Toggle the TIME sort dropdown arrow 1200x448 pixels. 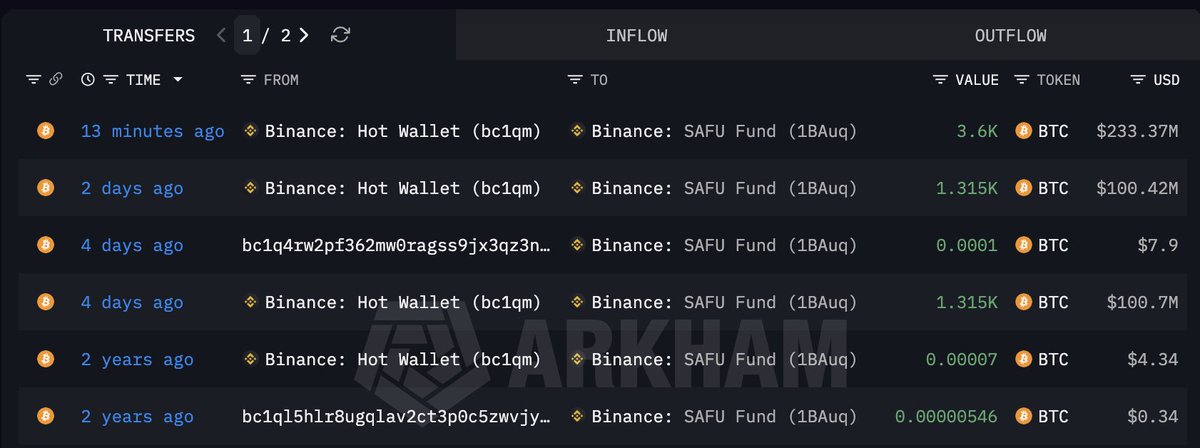(x=178, y=80)
